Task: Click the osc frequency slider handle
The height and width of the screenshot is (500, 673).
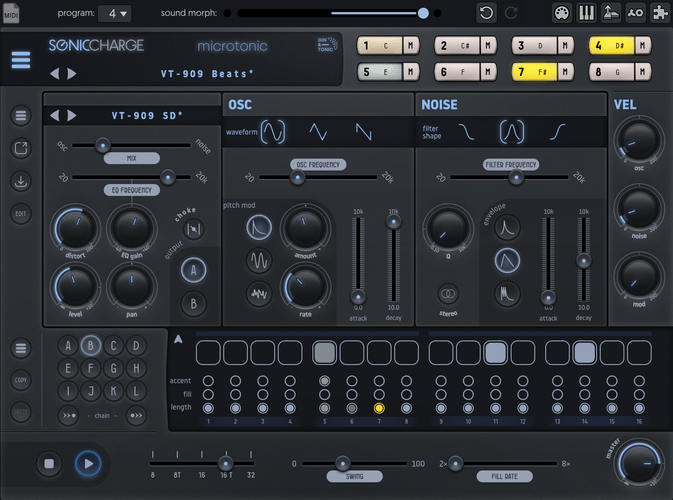Action: (297, 177)
